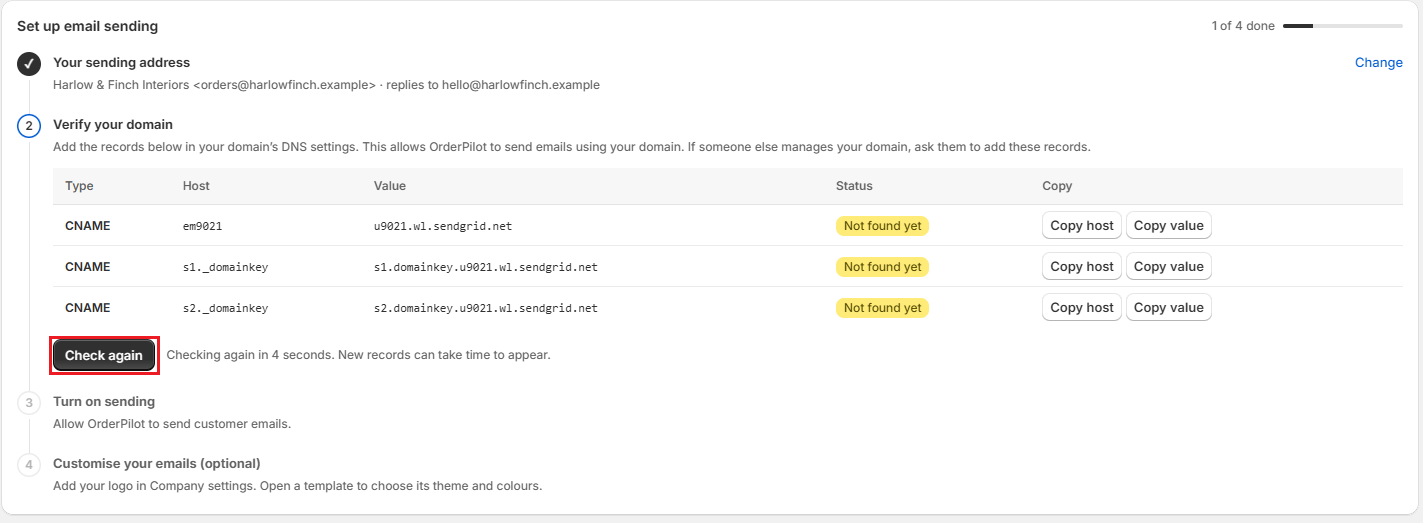Click 'Not found yet' status for em9021
Image resolution: width=1423 pixels, height=523 pixels.
coord(883,226)
